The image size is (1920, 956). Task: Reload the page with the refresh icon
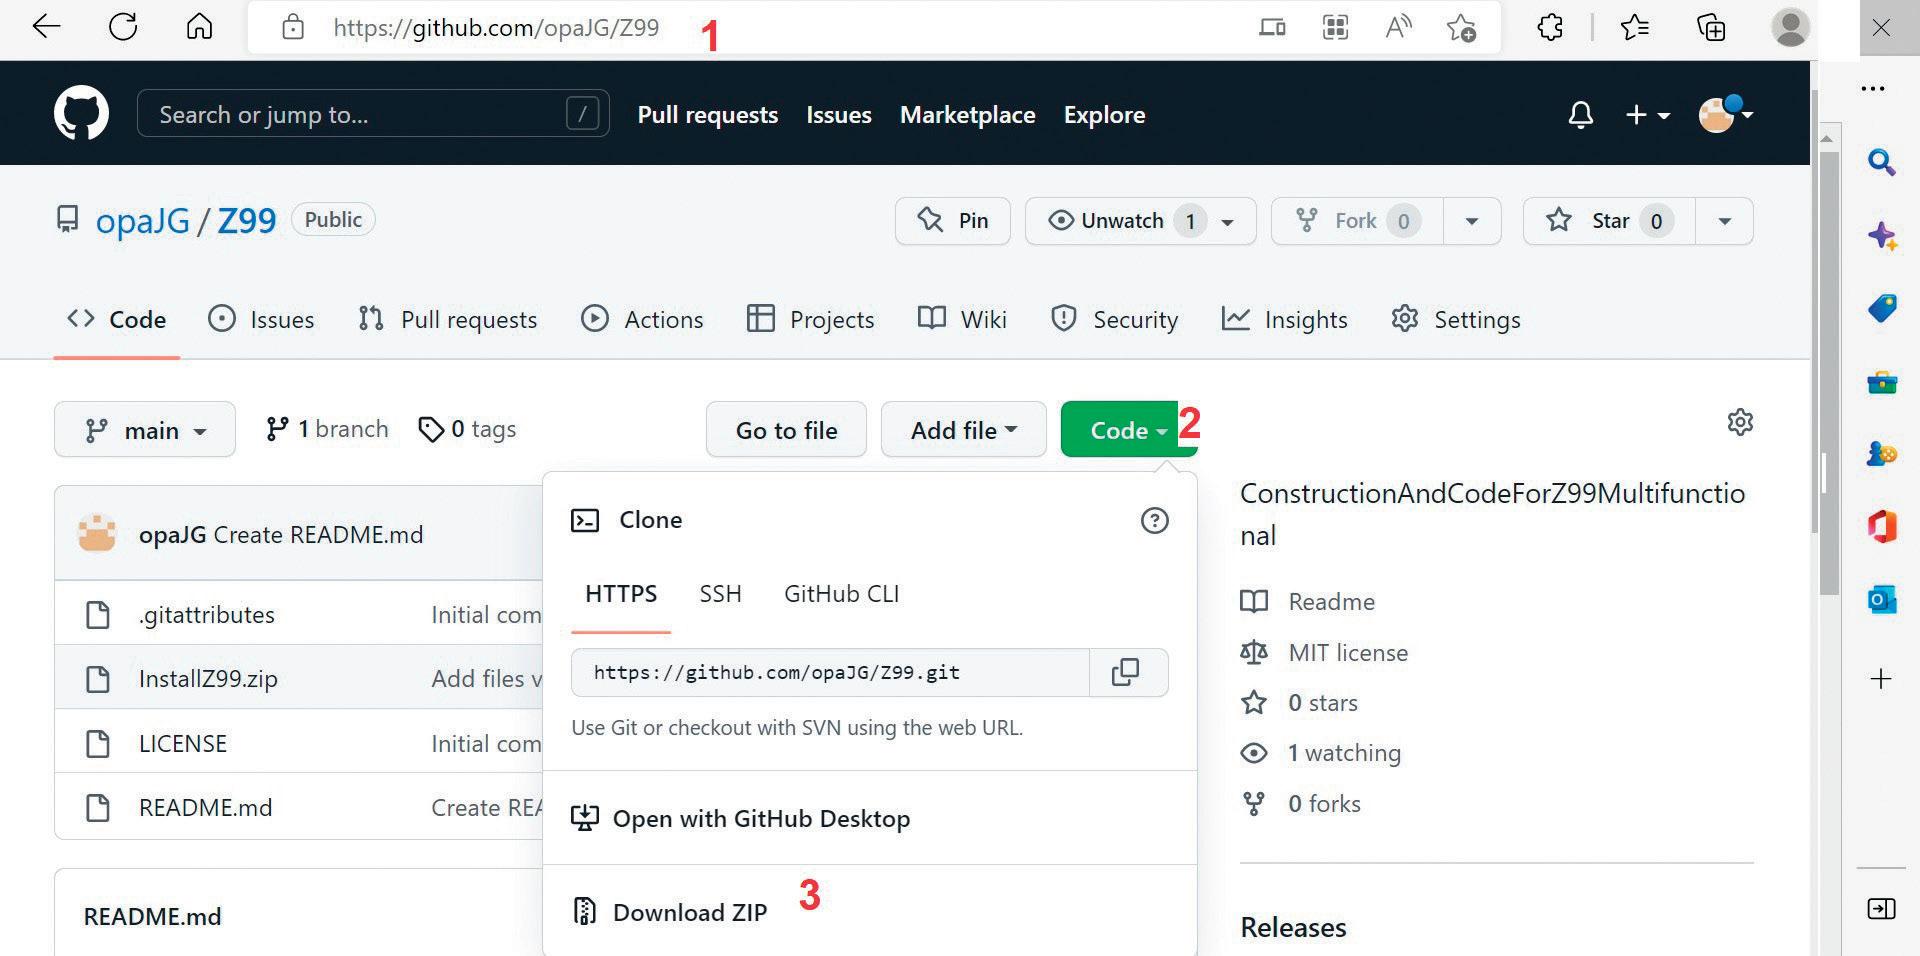click(x=123, y=27)
